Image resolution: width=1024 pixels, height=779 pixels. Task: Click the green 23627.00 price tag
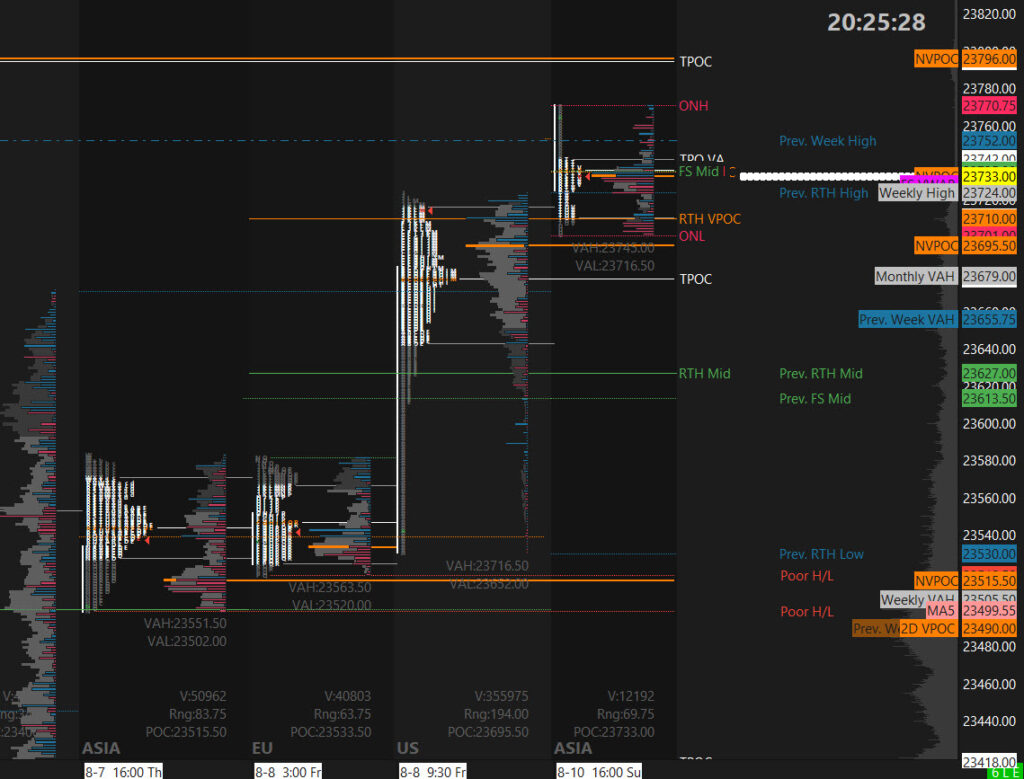point(989,373)
